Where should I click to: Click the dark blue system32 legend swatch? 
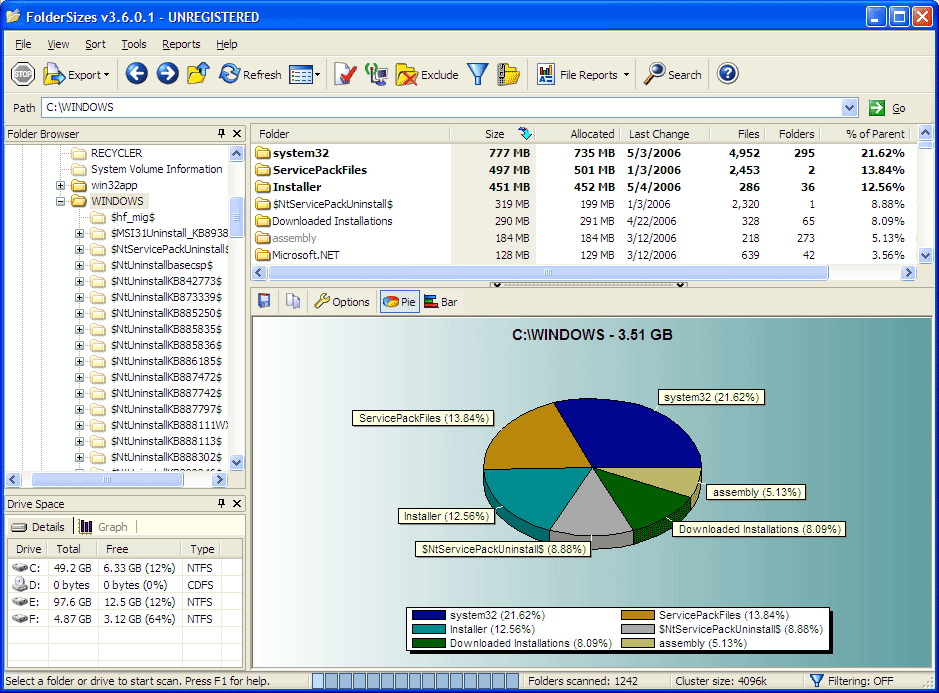[x=429, y=615]
